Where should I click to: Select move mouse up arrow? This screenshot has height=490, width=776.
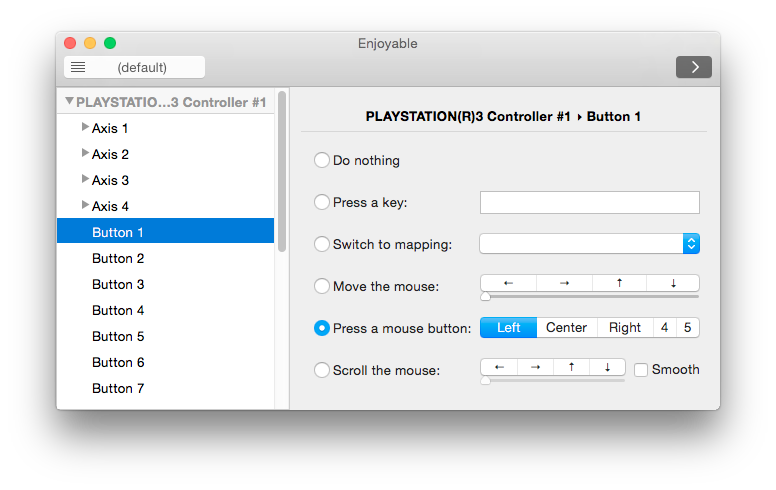[619, 283]
